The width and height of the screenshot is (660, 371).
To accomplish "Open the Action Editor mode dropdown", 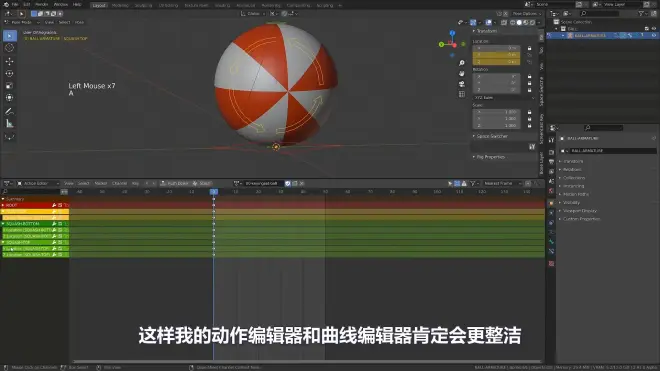I will coord(38,184).
